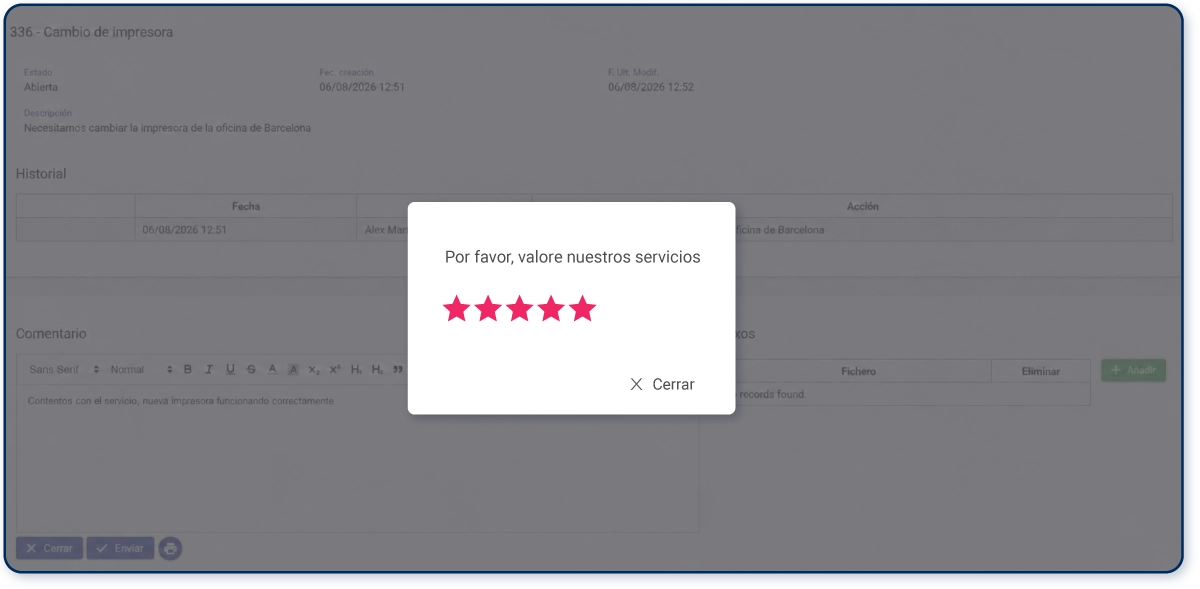This screenshot has height=589, width=1200.
Task: Toggle underline formatting in comment toolbar
Action: click(x=230, y=370)
